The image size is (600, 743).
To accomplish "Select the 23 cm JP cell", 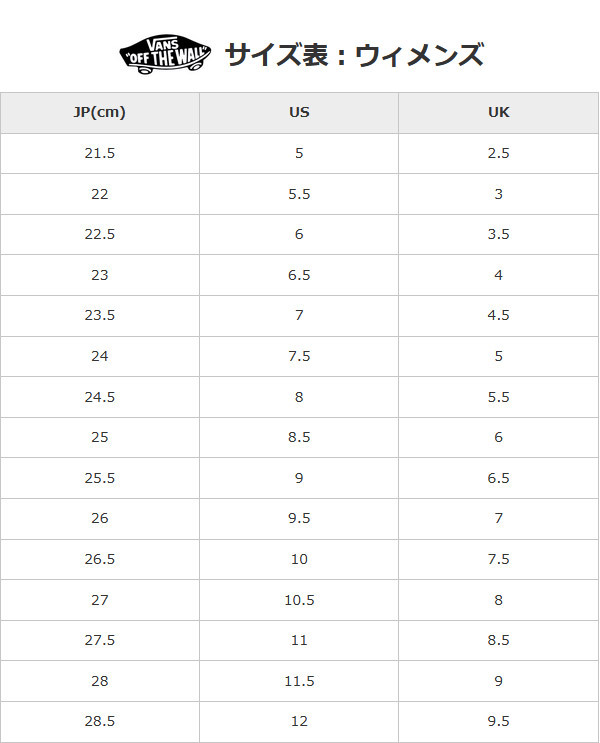I will point(100,275).
